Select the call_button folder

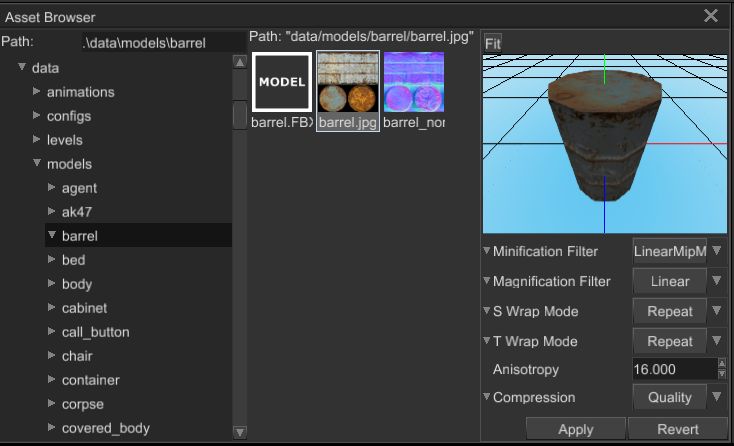[x=95, y=332]
